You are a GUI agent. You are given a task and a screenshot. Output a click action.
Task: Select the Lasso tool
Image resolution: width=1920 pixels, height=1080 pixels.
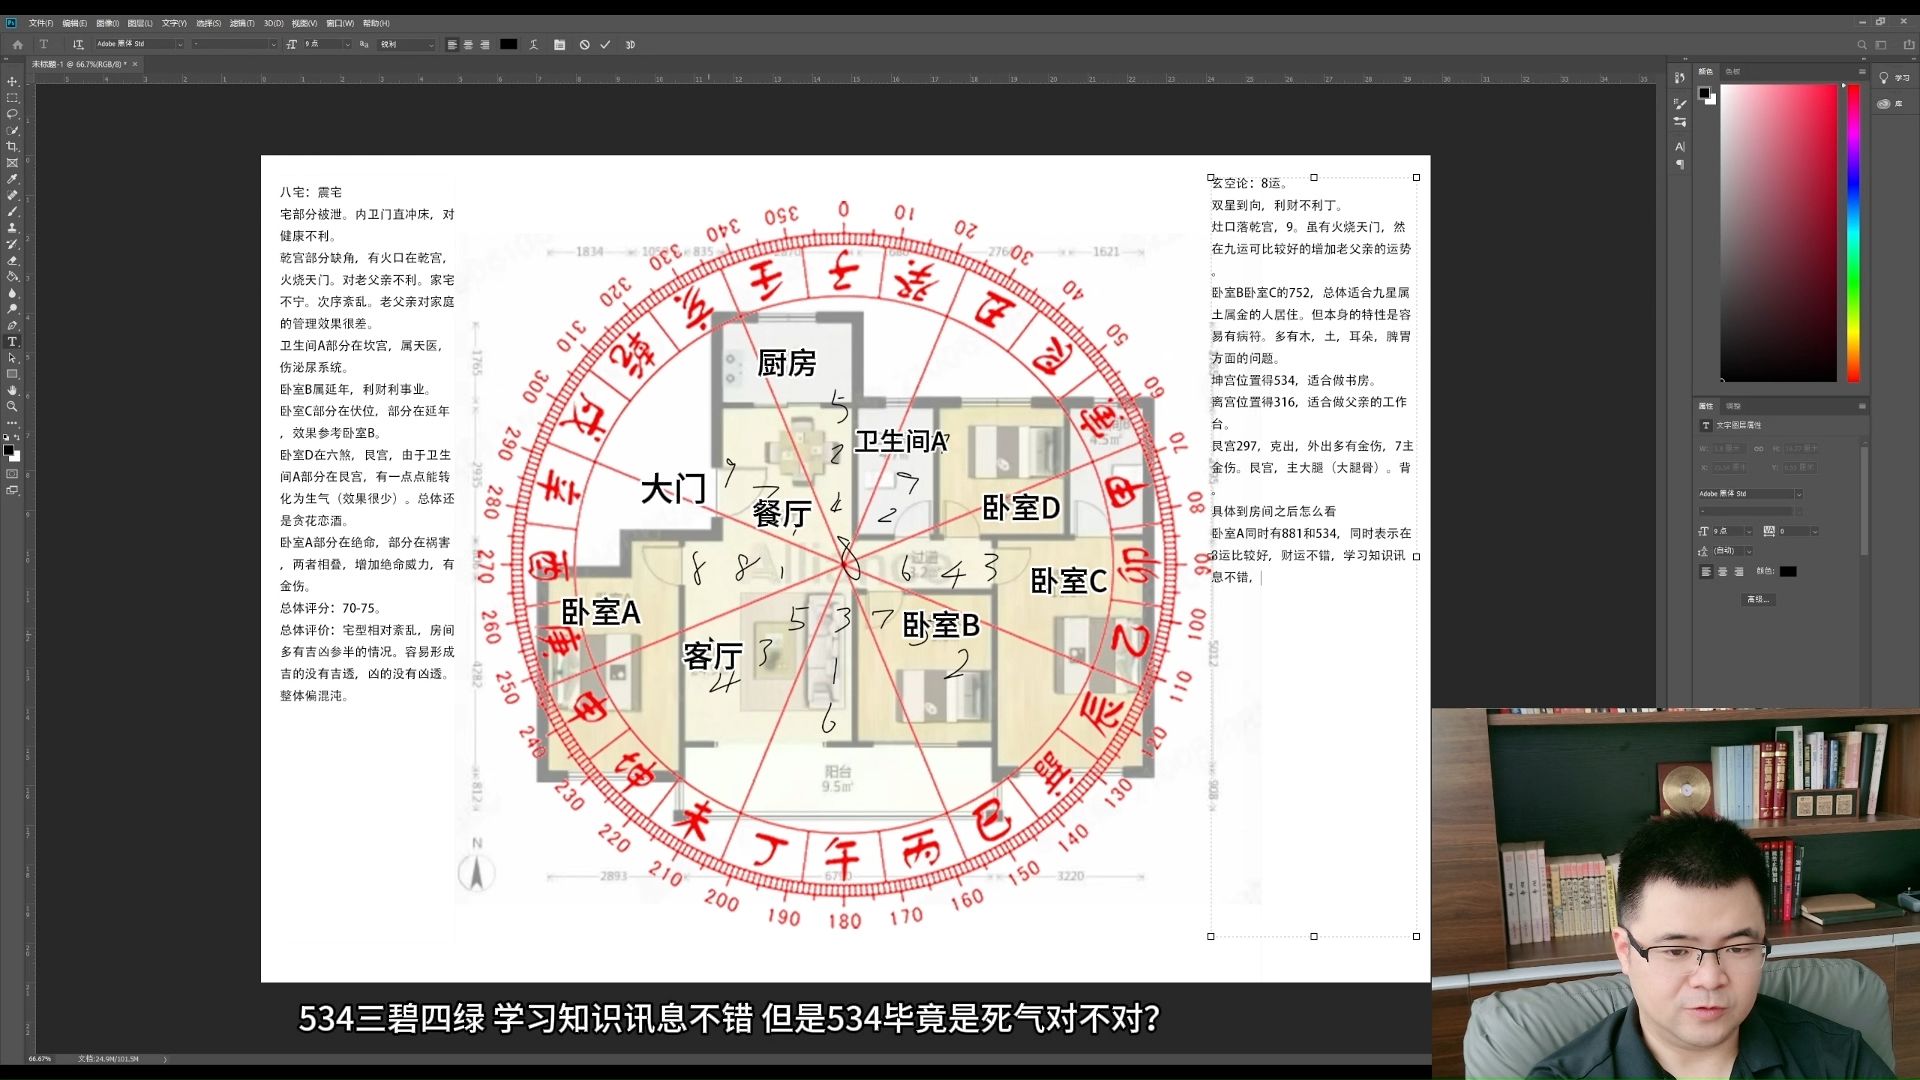(12, 114)
